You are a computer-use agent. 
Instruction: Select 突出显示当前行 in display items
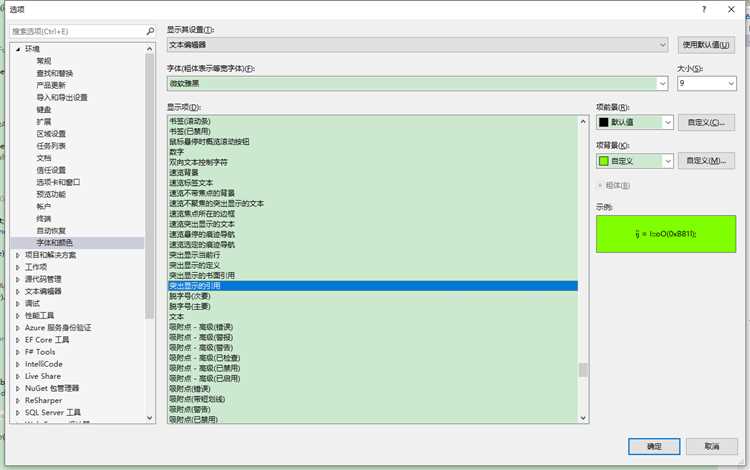pyautogui.click(x=195, y=255)
